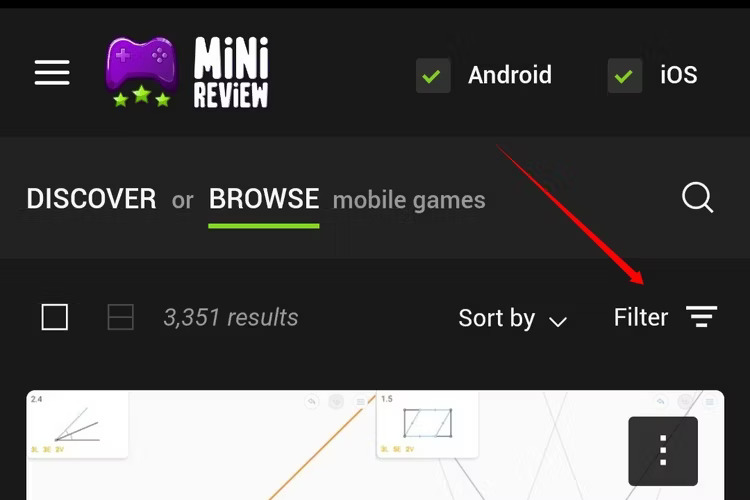
Task: Open the hamburger navigation menu
Action: 52,72
